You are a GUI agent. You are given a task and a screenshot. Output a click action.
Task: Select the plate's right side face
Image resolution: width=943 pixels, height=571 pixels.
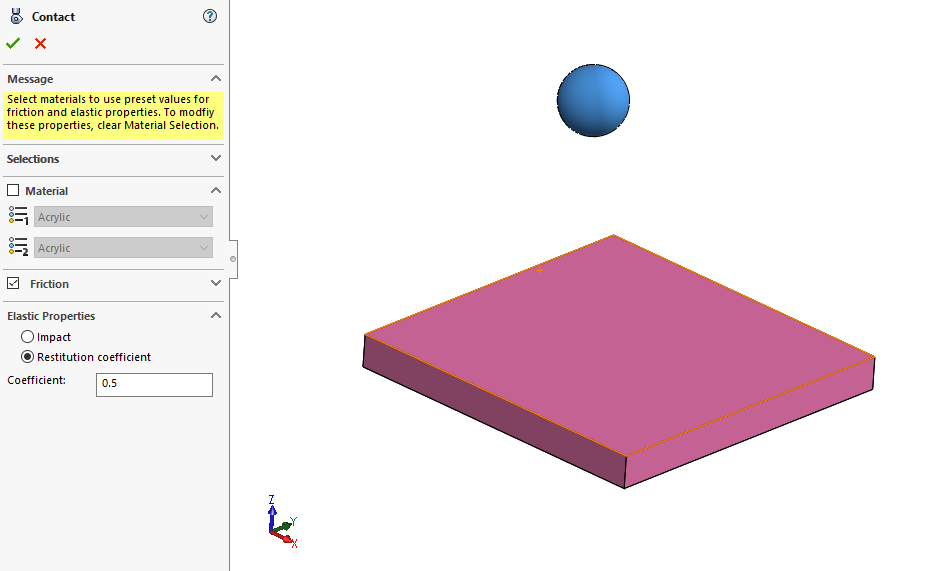coord(749,423)
